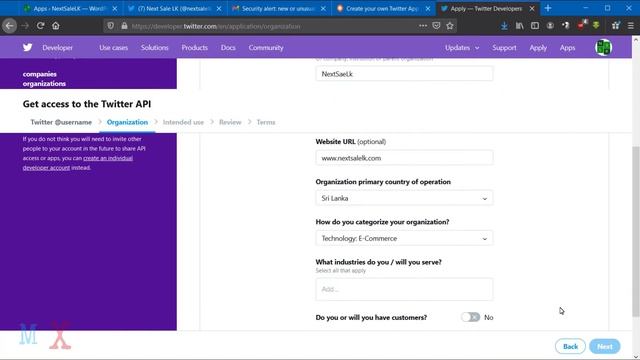The height and width of the screenshot is (360, 640).
Task: Select the Intended use step
Action: (x=183, y=122)
